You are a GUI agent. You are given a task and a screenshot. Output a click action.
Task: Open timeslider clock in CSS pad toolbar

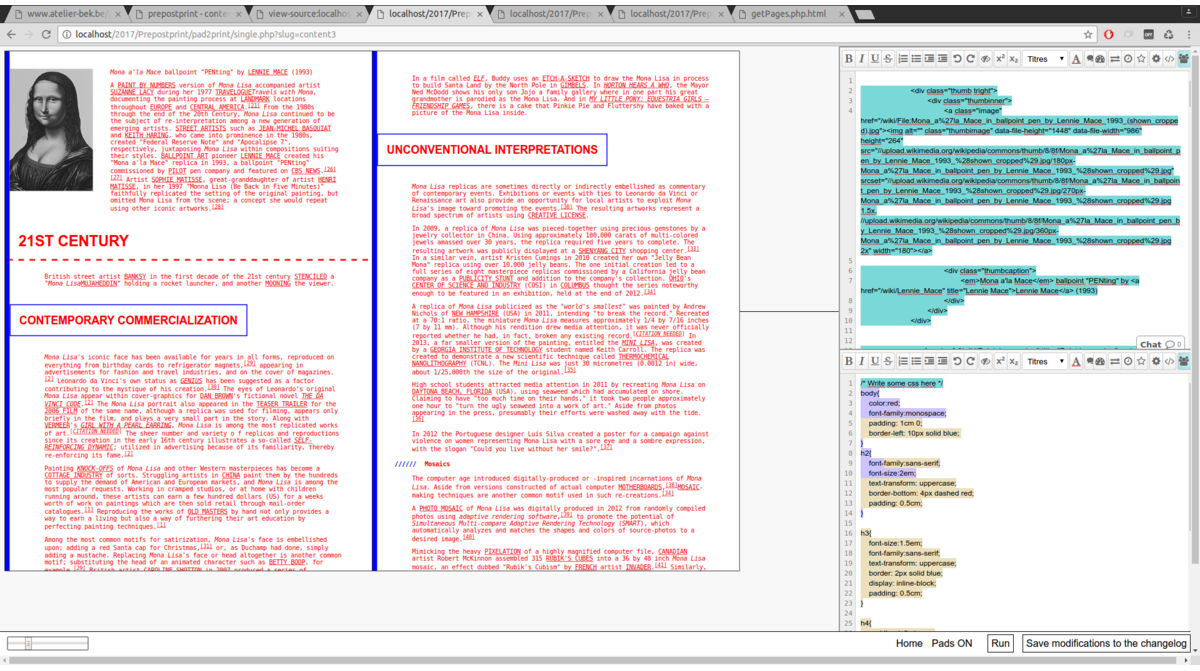[x=1128, y=361]
